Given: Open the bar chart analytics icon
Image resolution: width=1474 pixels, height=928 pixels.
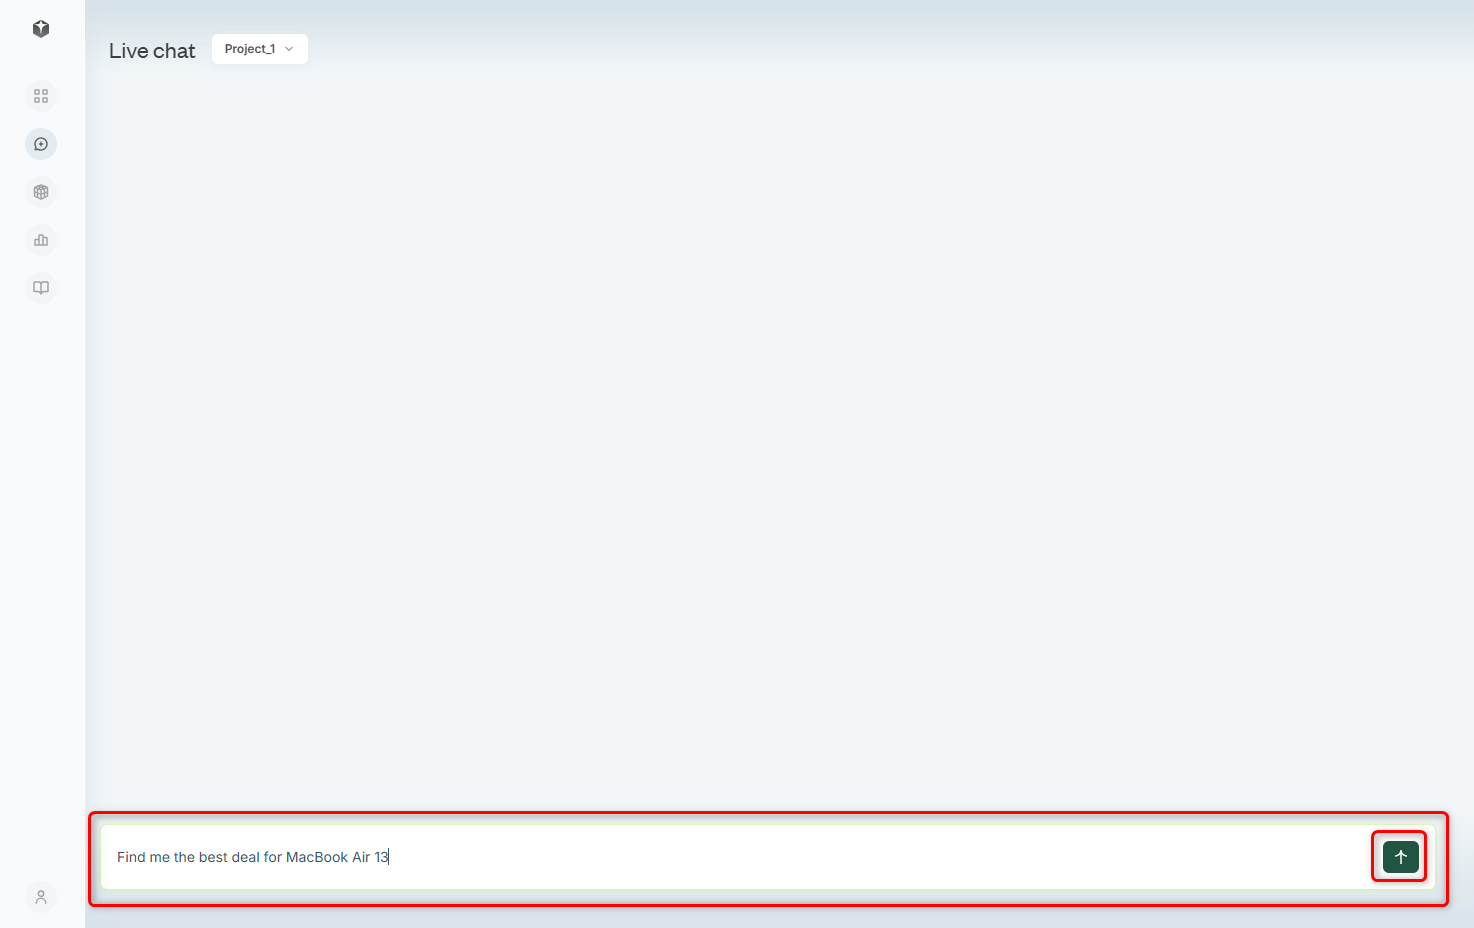Looking at the screenshot, I should 41,240.
